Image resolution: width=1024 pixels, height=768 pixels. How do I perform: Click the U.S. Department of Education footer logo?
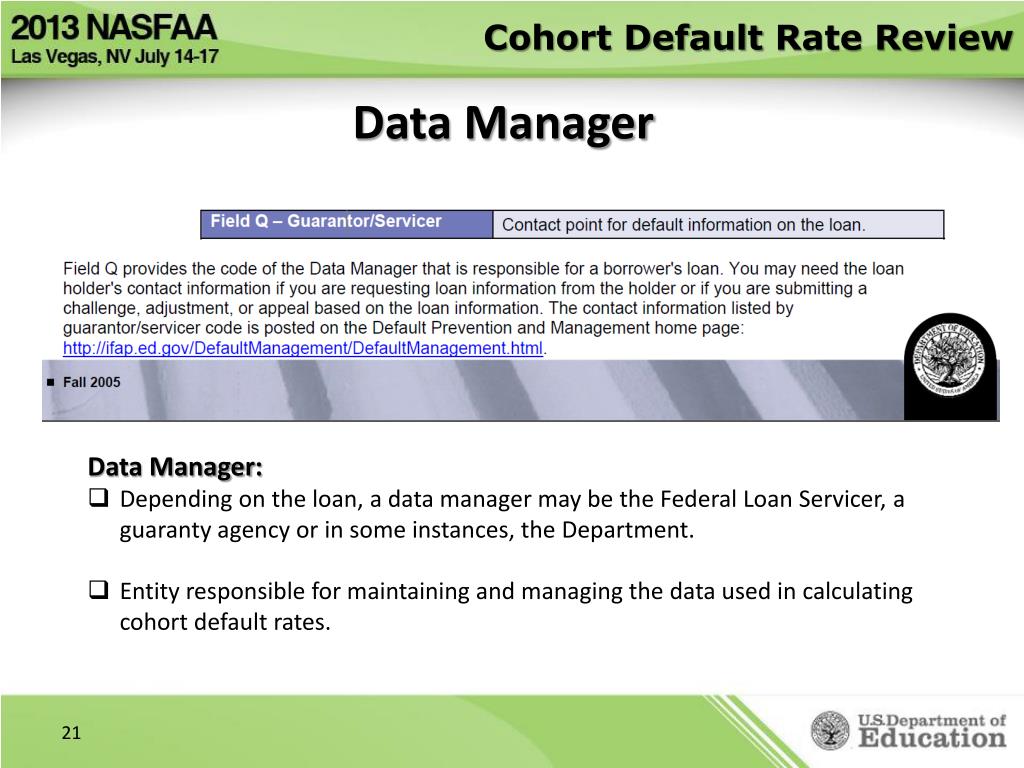(908, 730)
